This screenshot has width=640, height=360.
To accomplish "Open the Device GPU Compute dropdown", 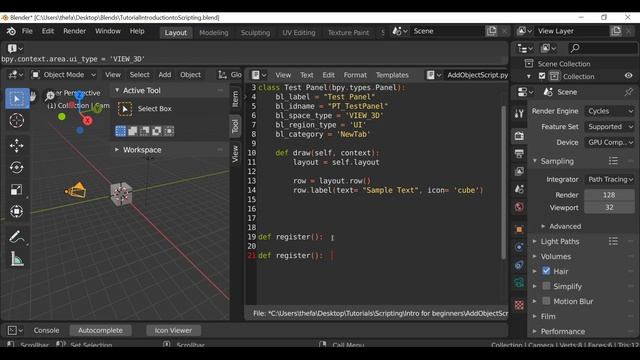I will pos(610,142).
